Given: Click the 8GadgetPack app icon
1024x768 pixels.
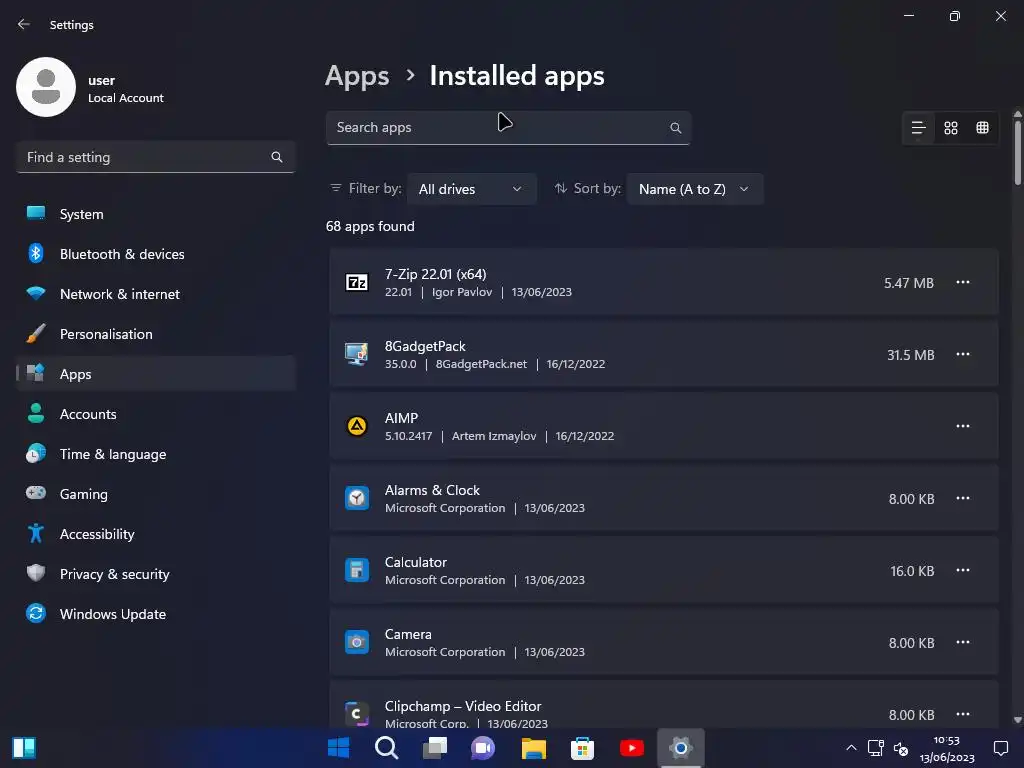Looking at the screenshot, I should [357, 355].
